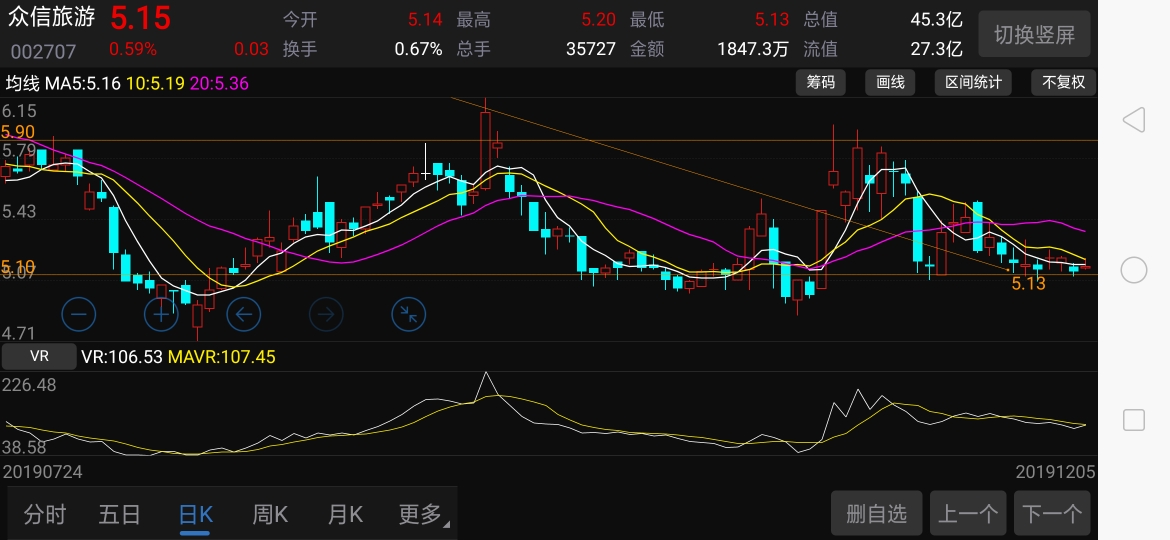Tap MA10 value 10:5.19
The height and width of the screenshot is (540, 1170).
pos(155,83)
